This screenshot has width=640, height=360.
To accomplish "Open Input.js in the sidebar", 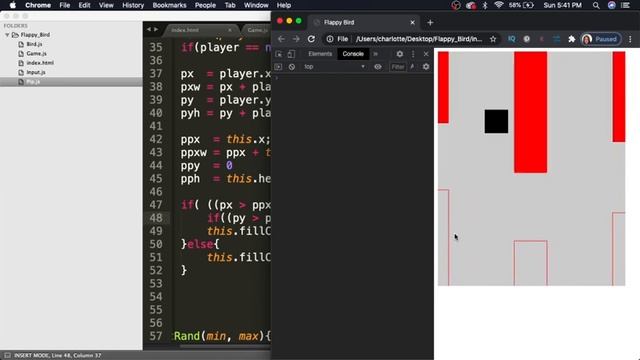I will [x=36, y=72].
